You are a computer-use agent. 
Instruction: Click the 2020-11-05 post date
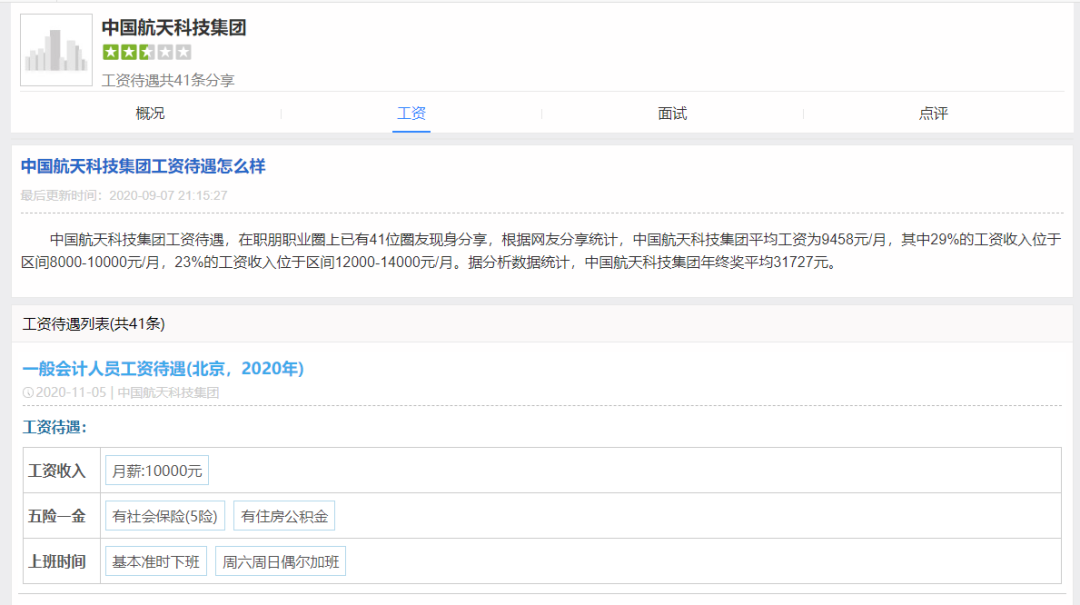coord(71,393)
